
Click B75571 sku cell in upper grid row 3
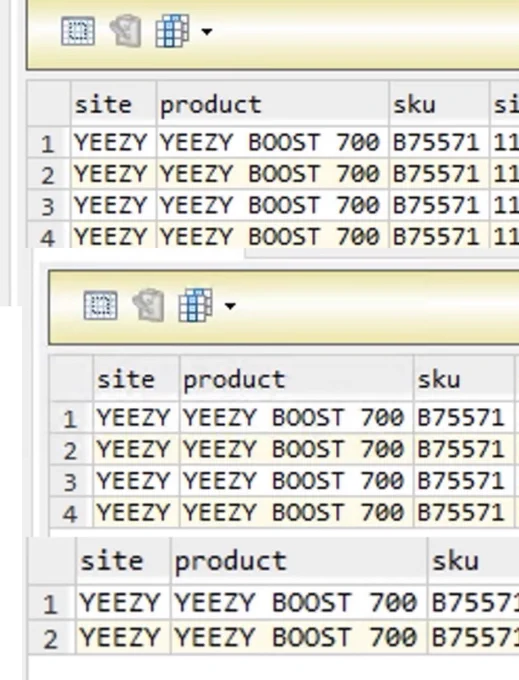tap(439, 206)
